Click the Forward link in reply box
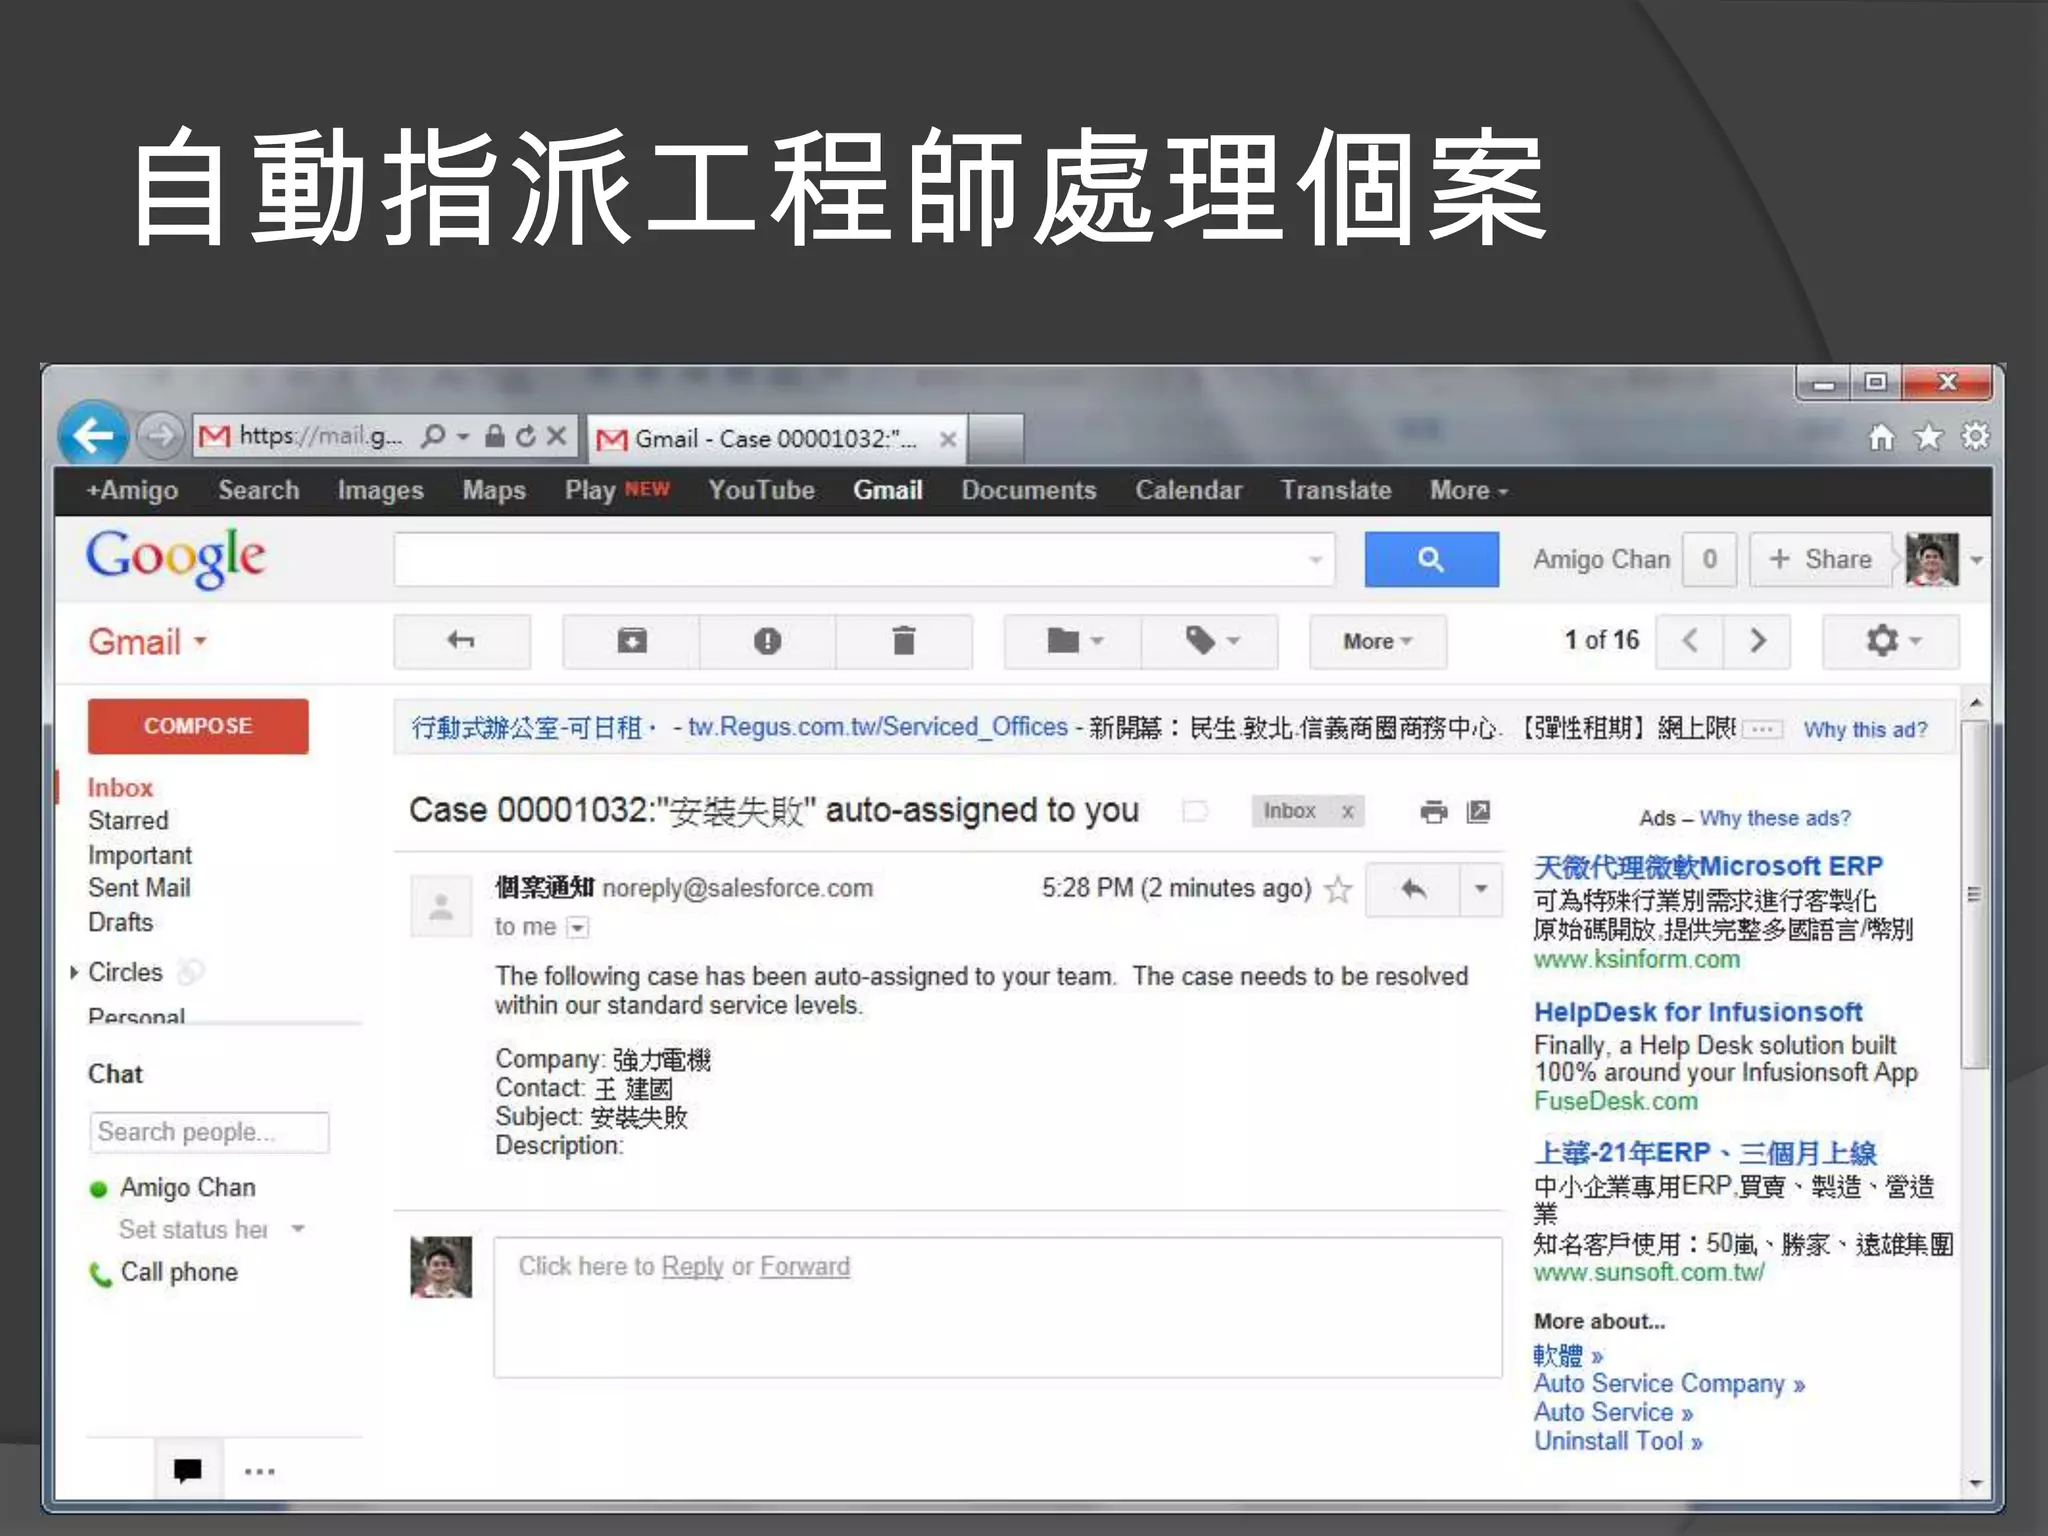Screen dimensions: 2048x1536 [805, 1267]
